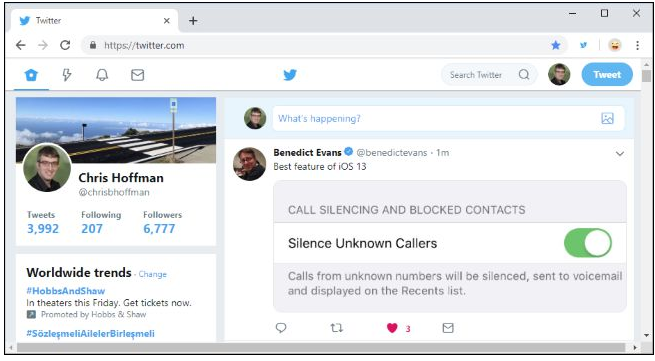The image size is (655, 361).
Task: Click the Promoted by Hobbs & Shaw text
Action: (x=94, y=315)
